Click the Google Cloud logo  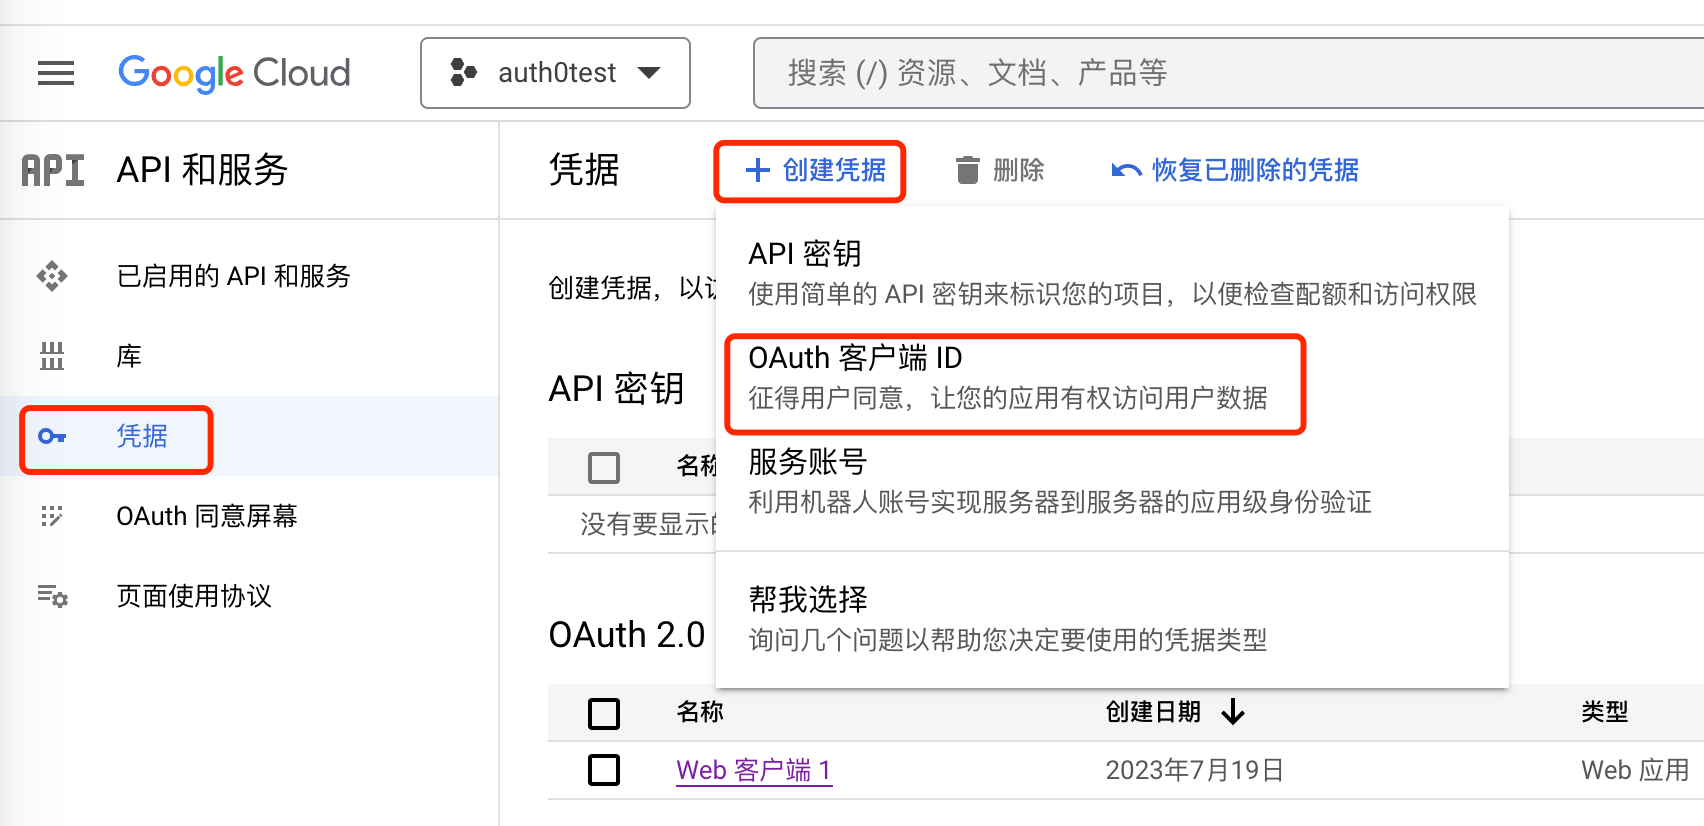(x=235, y=73)
